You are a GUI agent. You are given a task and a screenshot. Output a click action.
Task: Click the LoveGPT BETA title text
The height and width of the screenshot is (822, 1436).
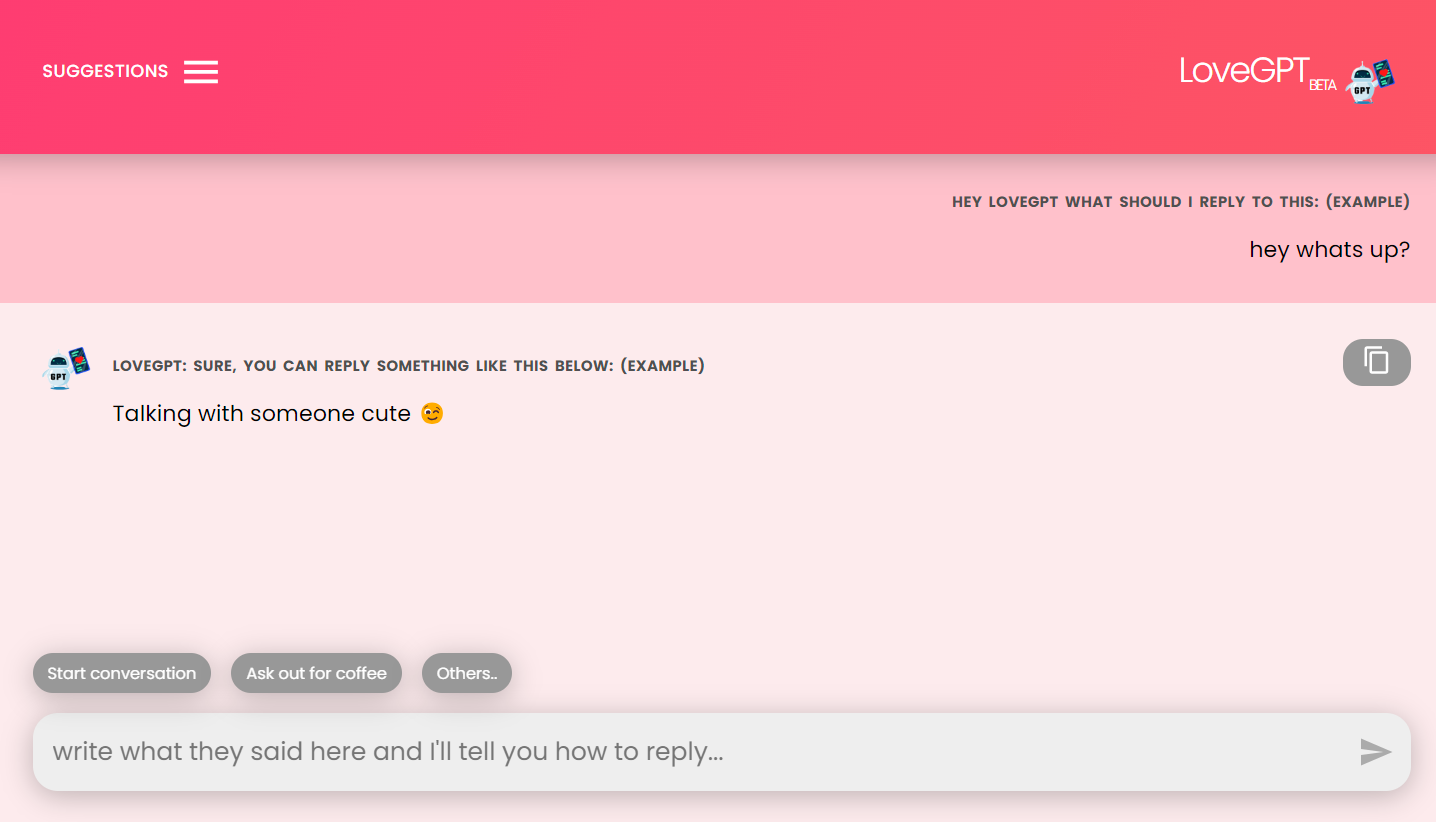(x=1258, y=72)
